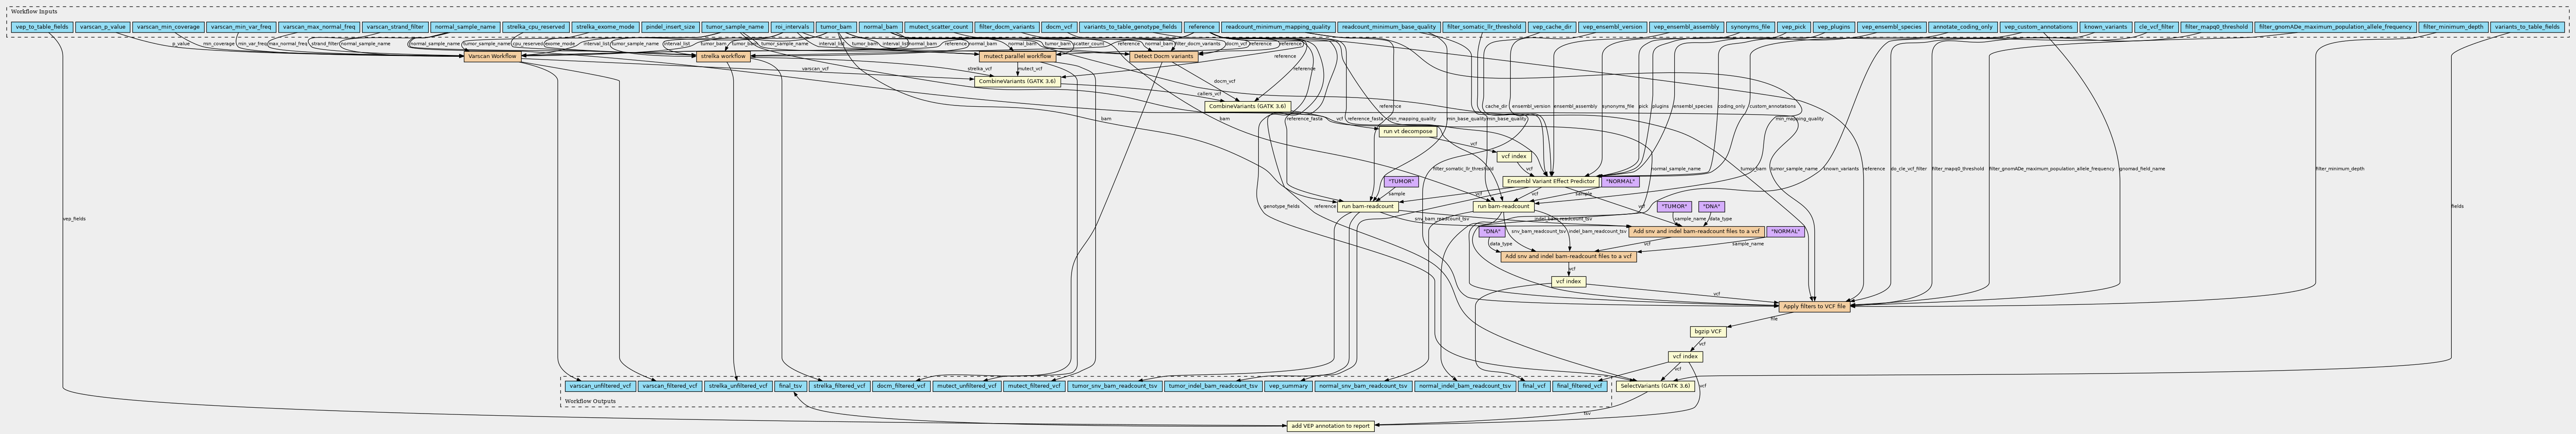Choose the filter_docm_variants workflow input box
The width and height of the screenshot is (2576, 434).
tap(1007, 27)
